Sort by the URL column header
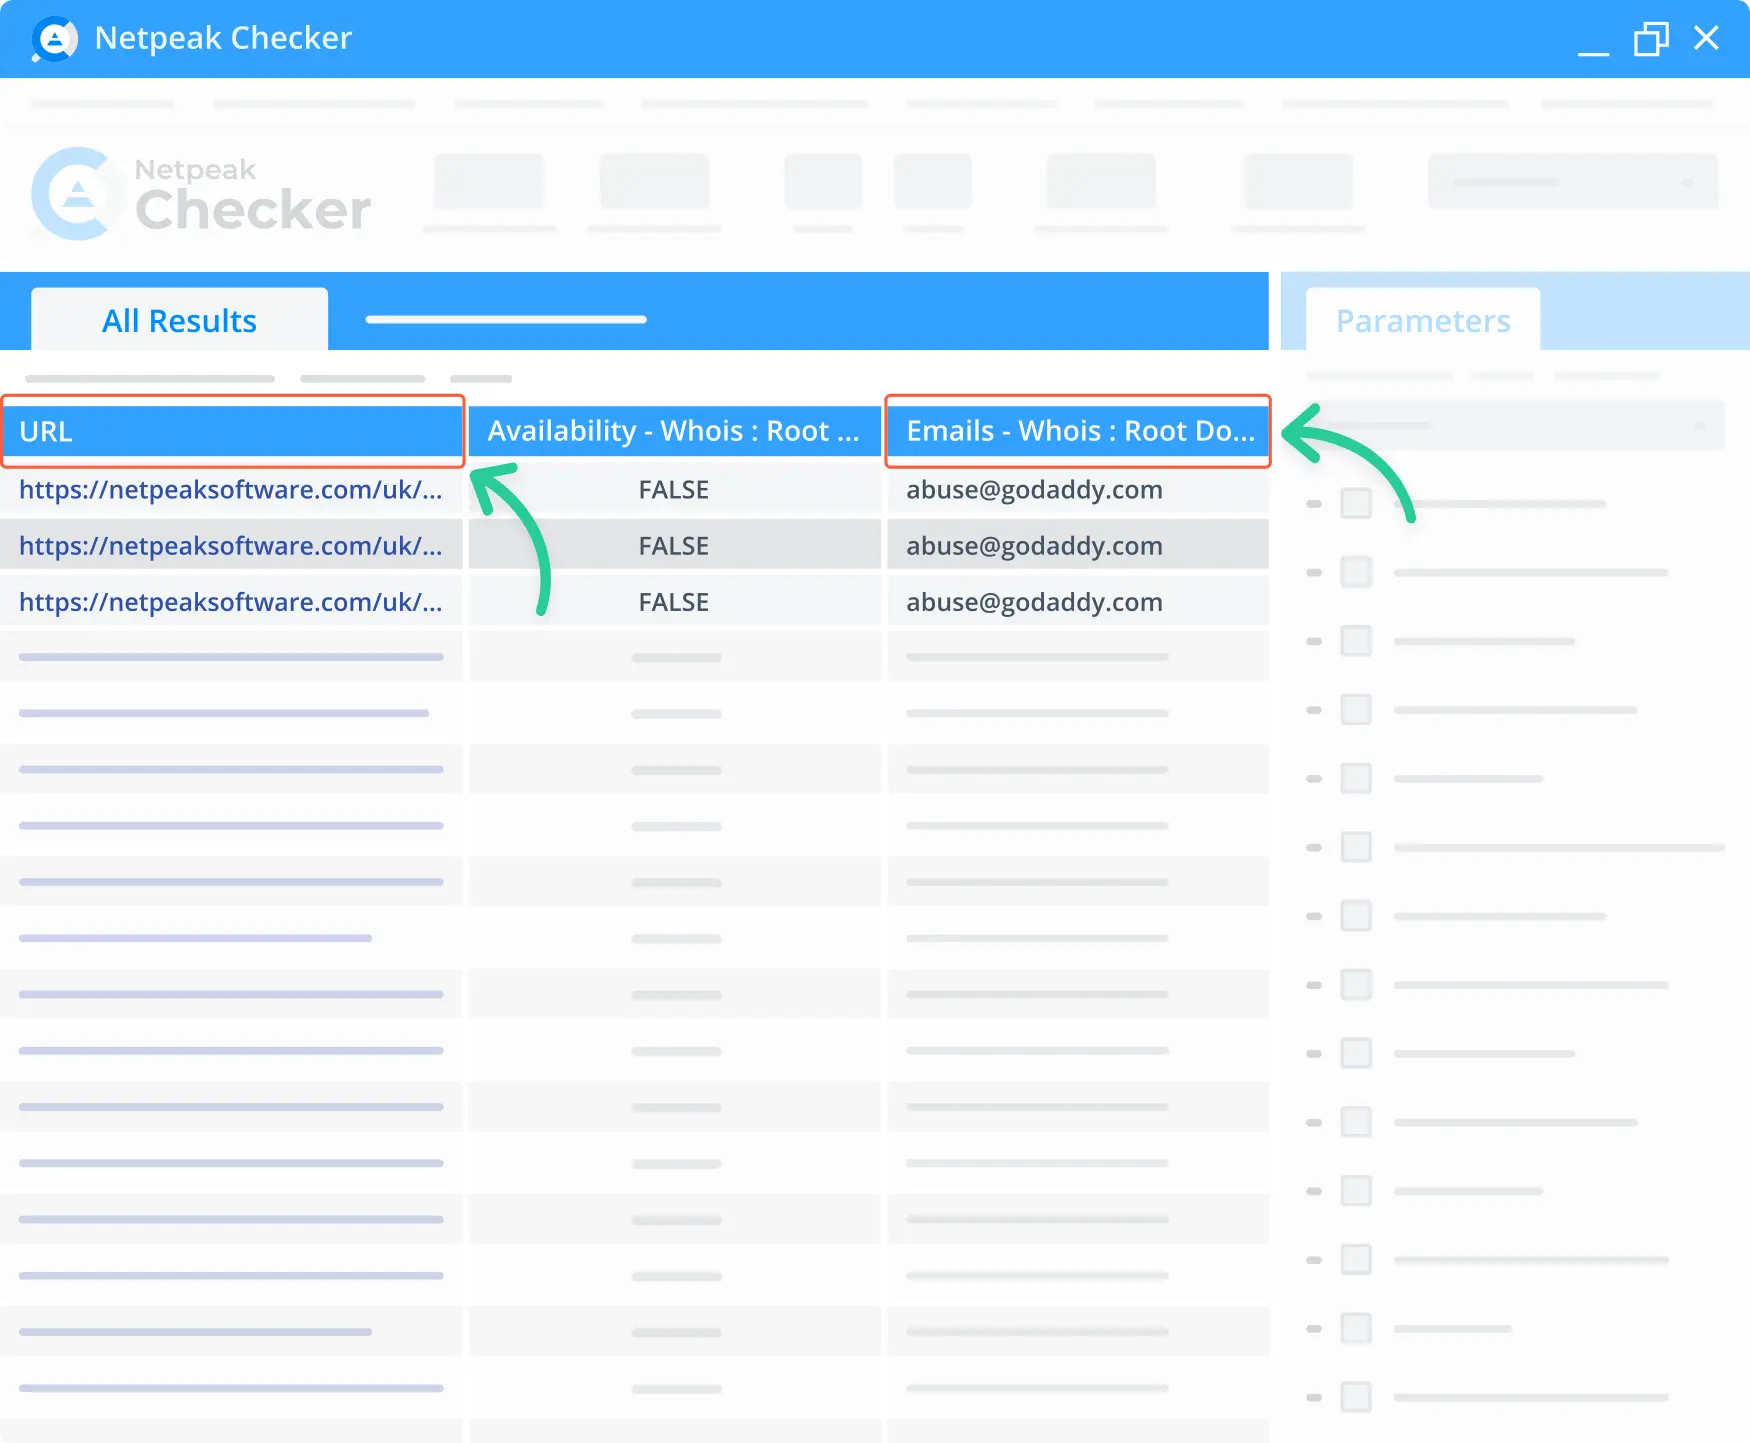This screenshot has width=1750, height=1443. point(232,431)
